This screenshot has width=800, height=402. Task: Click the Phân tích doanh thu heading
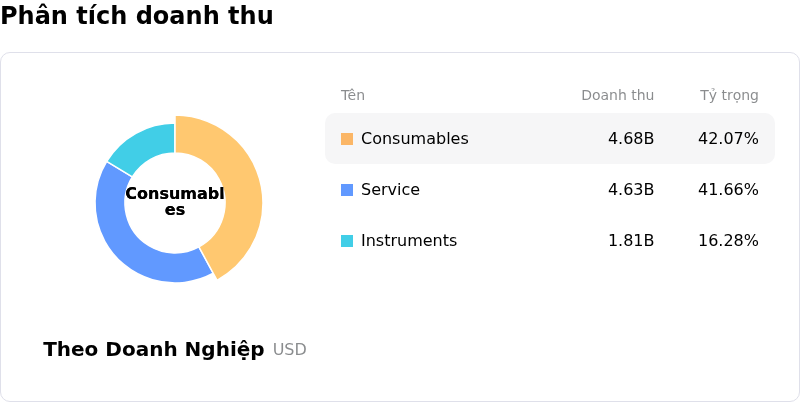coord(137,16)
